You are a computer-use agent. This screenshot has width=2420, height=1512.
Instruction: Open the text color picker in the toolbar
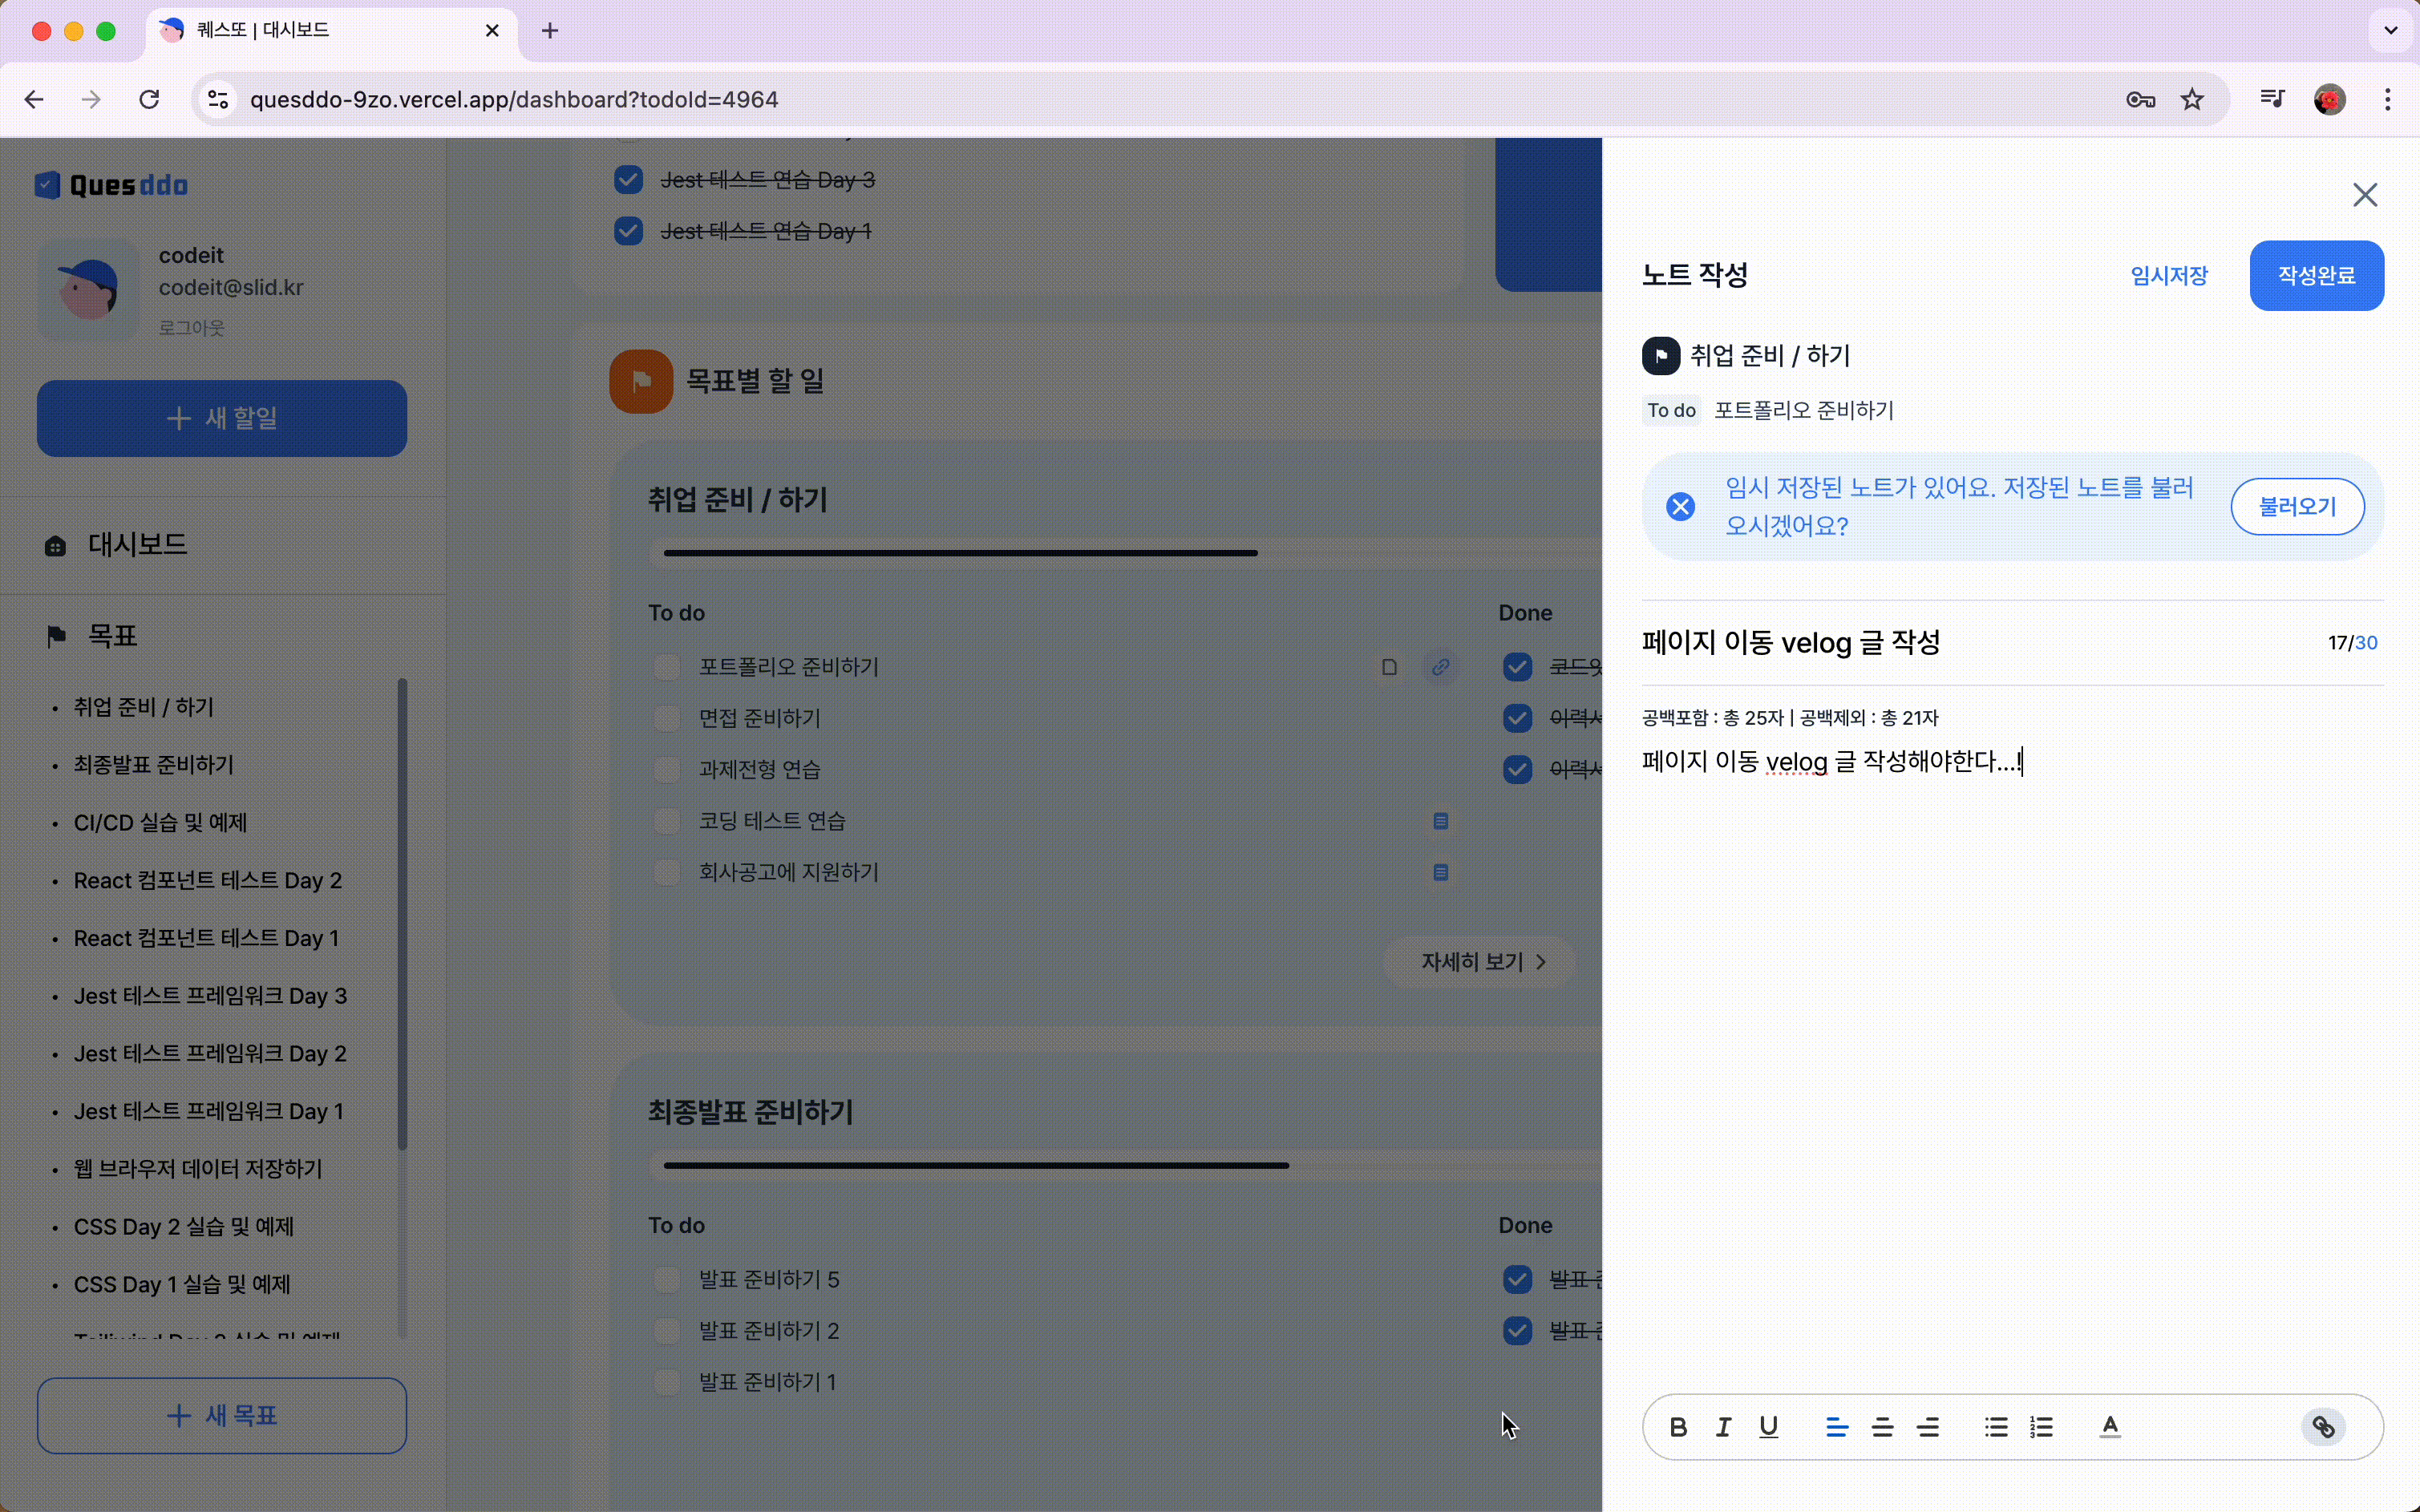pyautogui.click(x=2111, y=1427)
